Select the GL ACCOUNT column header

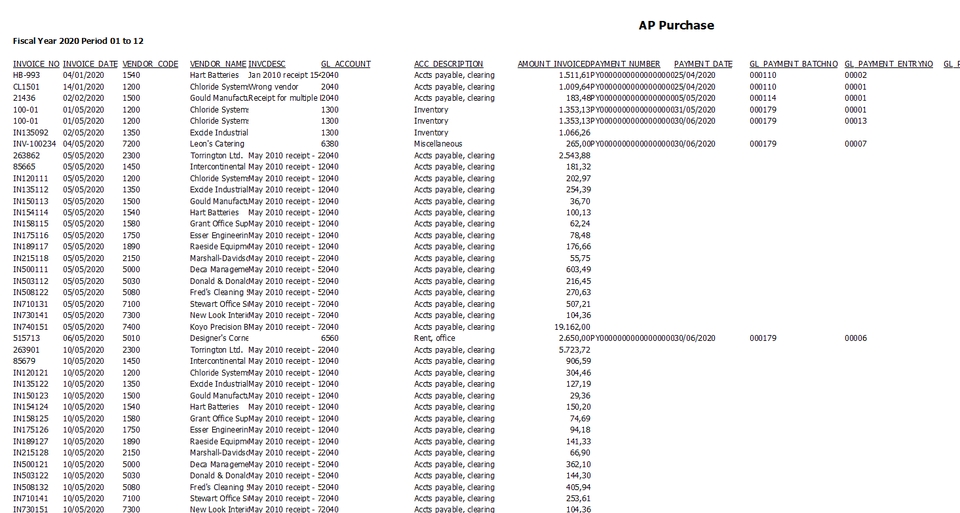tap(346, 64)
